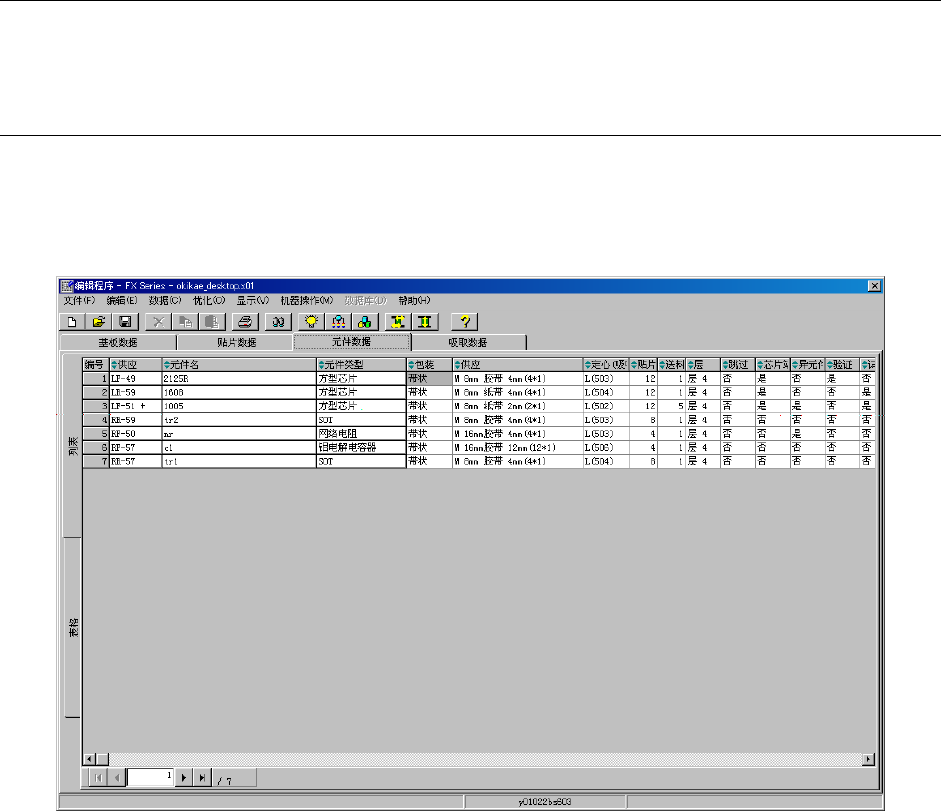
Task: Click the Save floppy disk icon
Action: click(125, 322)
